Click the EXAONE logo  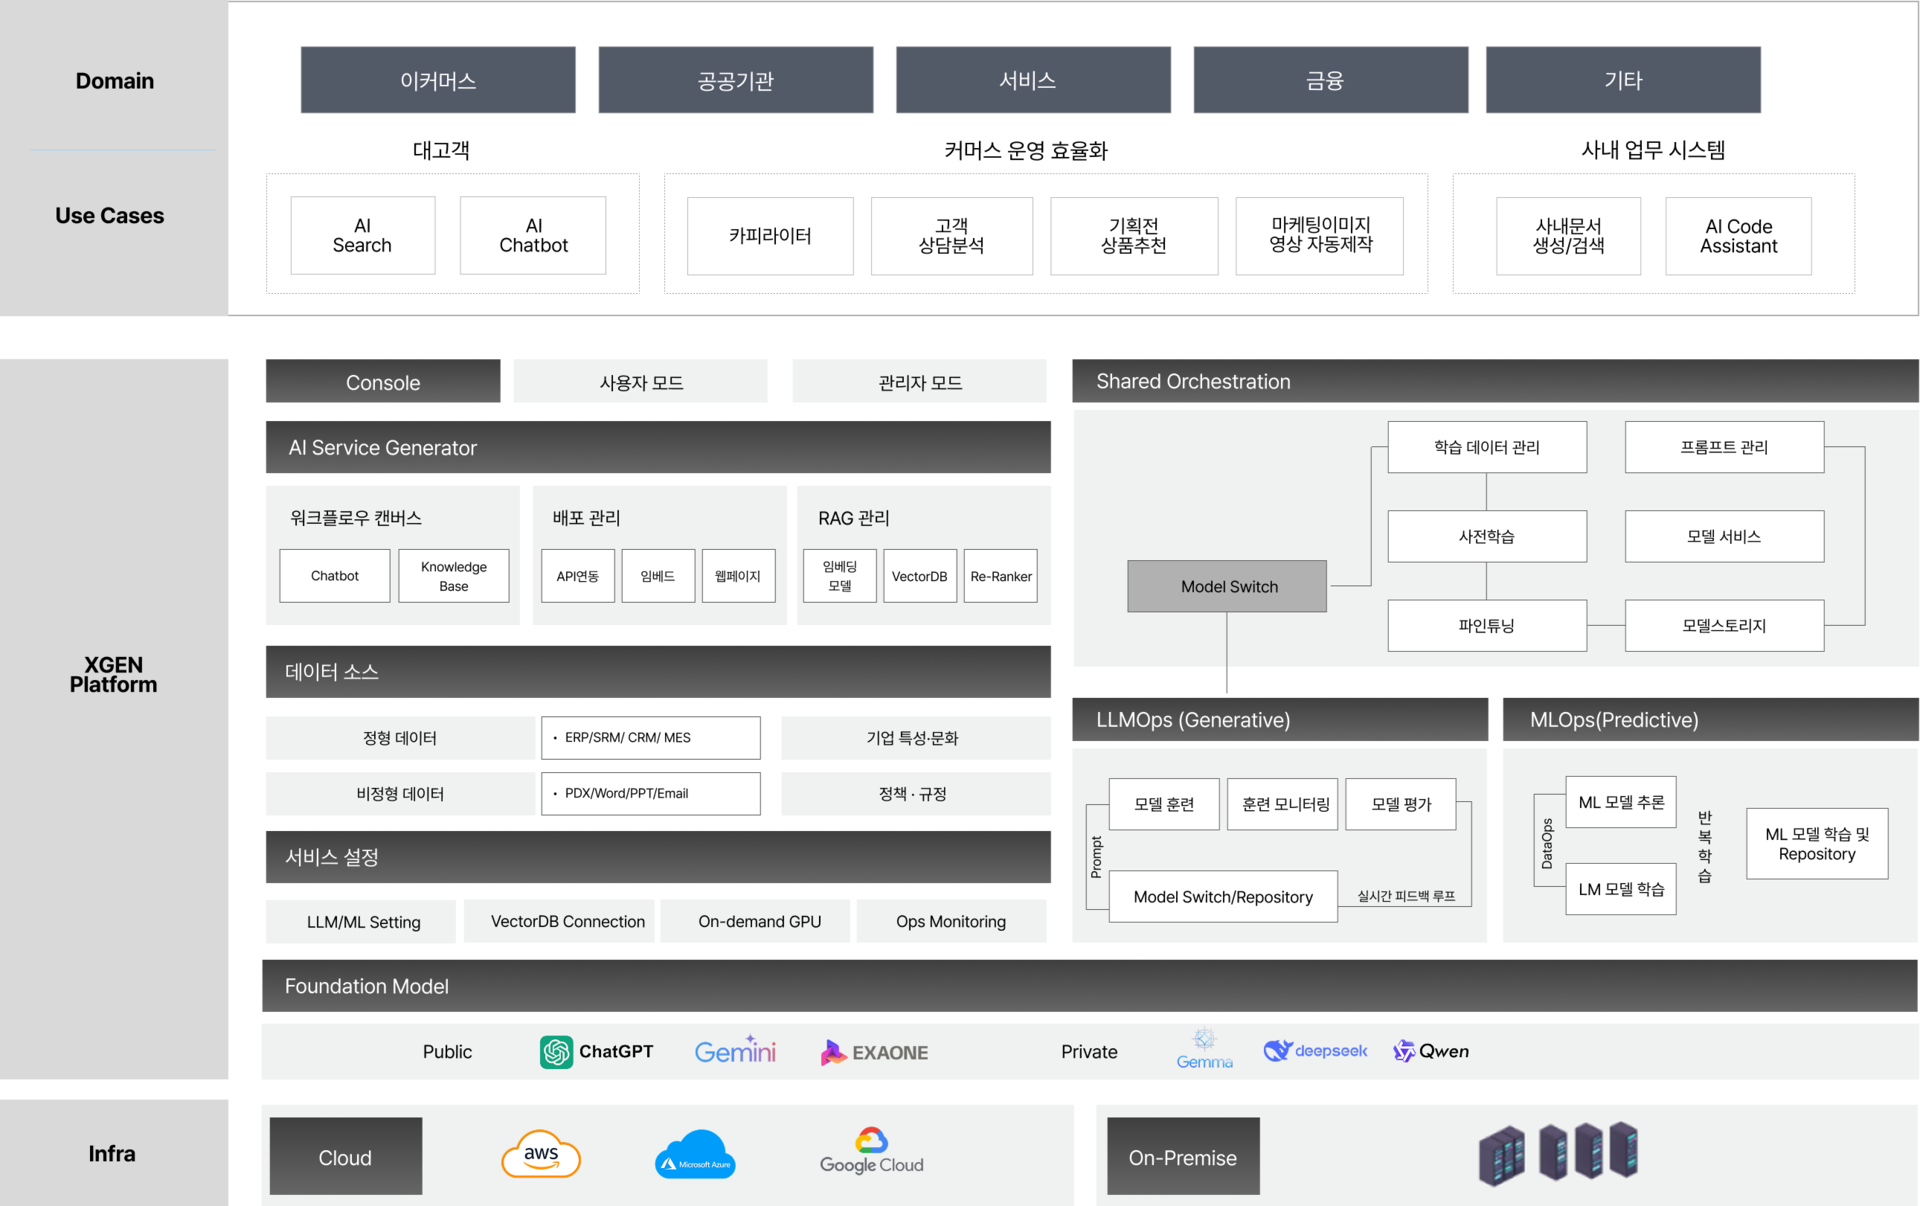[875, 1052]
